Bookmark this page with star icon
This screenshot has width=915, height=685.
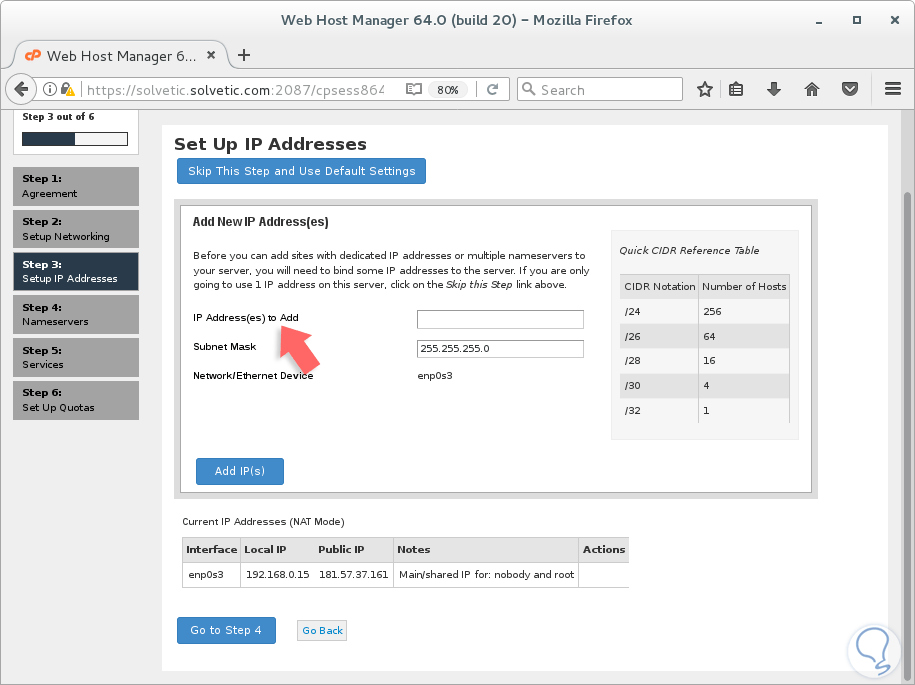click(x=705, y=89)
